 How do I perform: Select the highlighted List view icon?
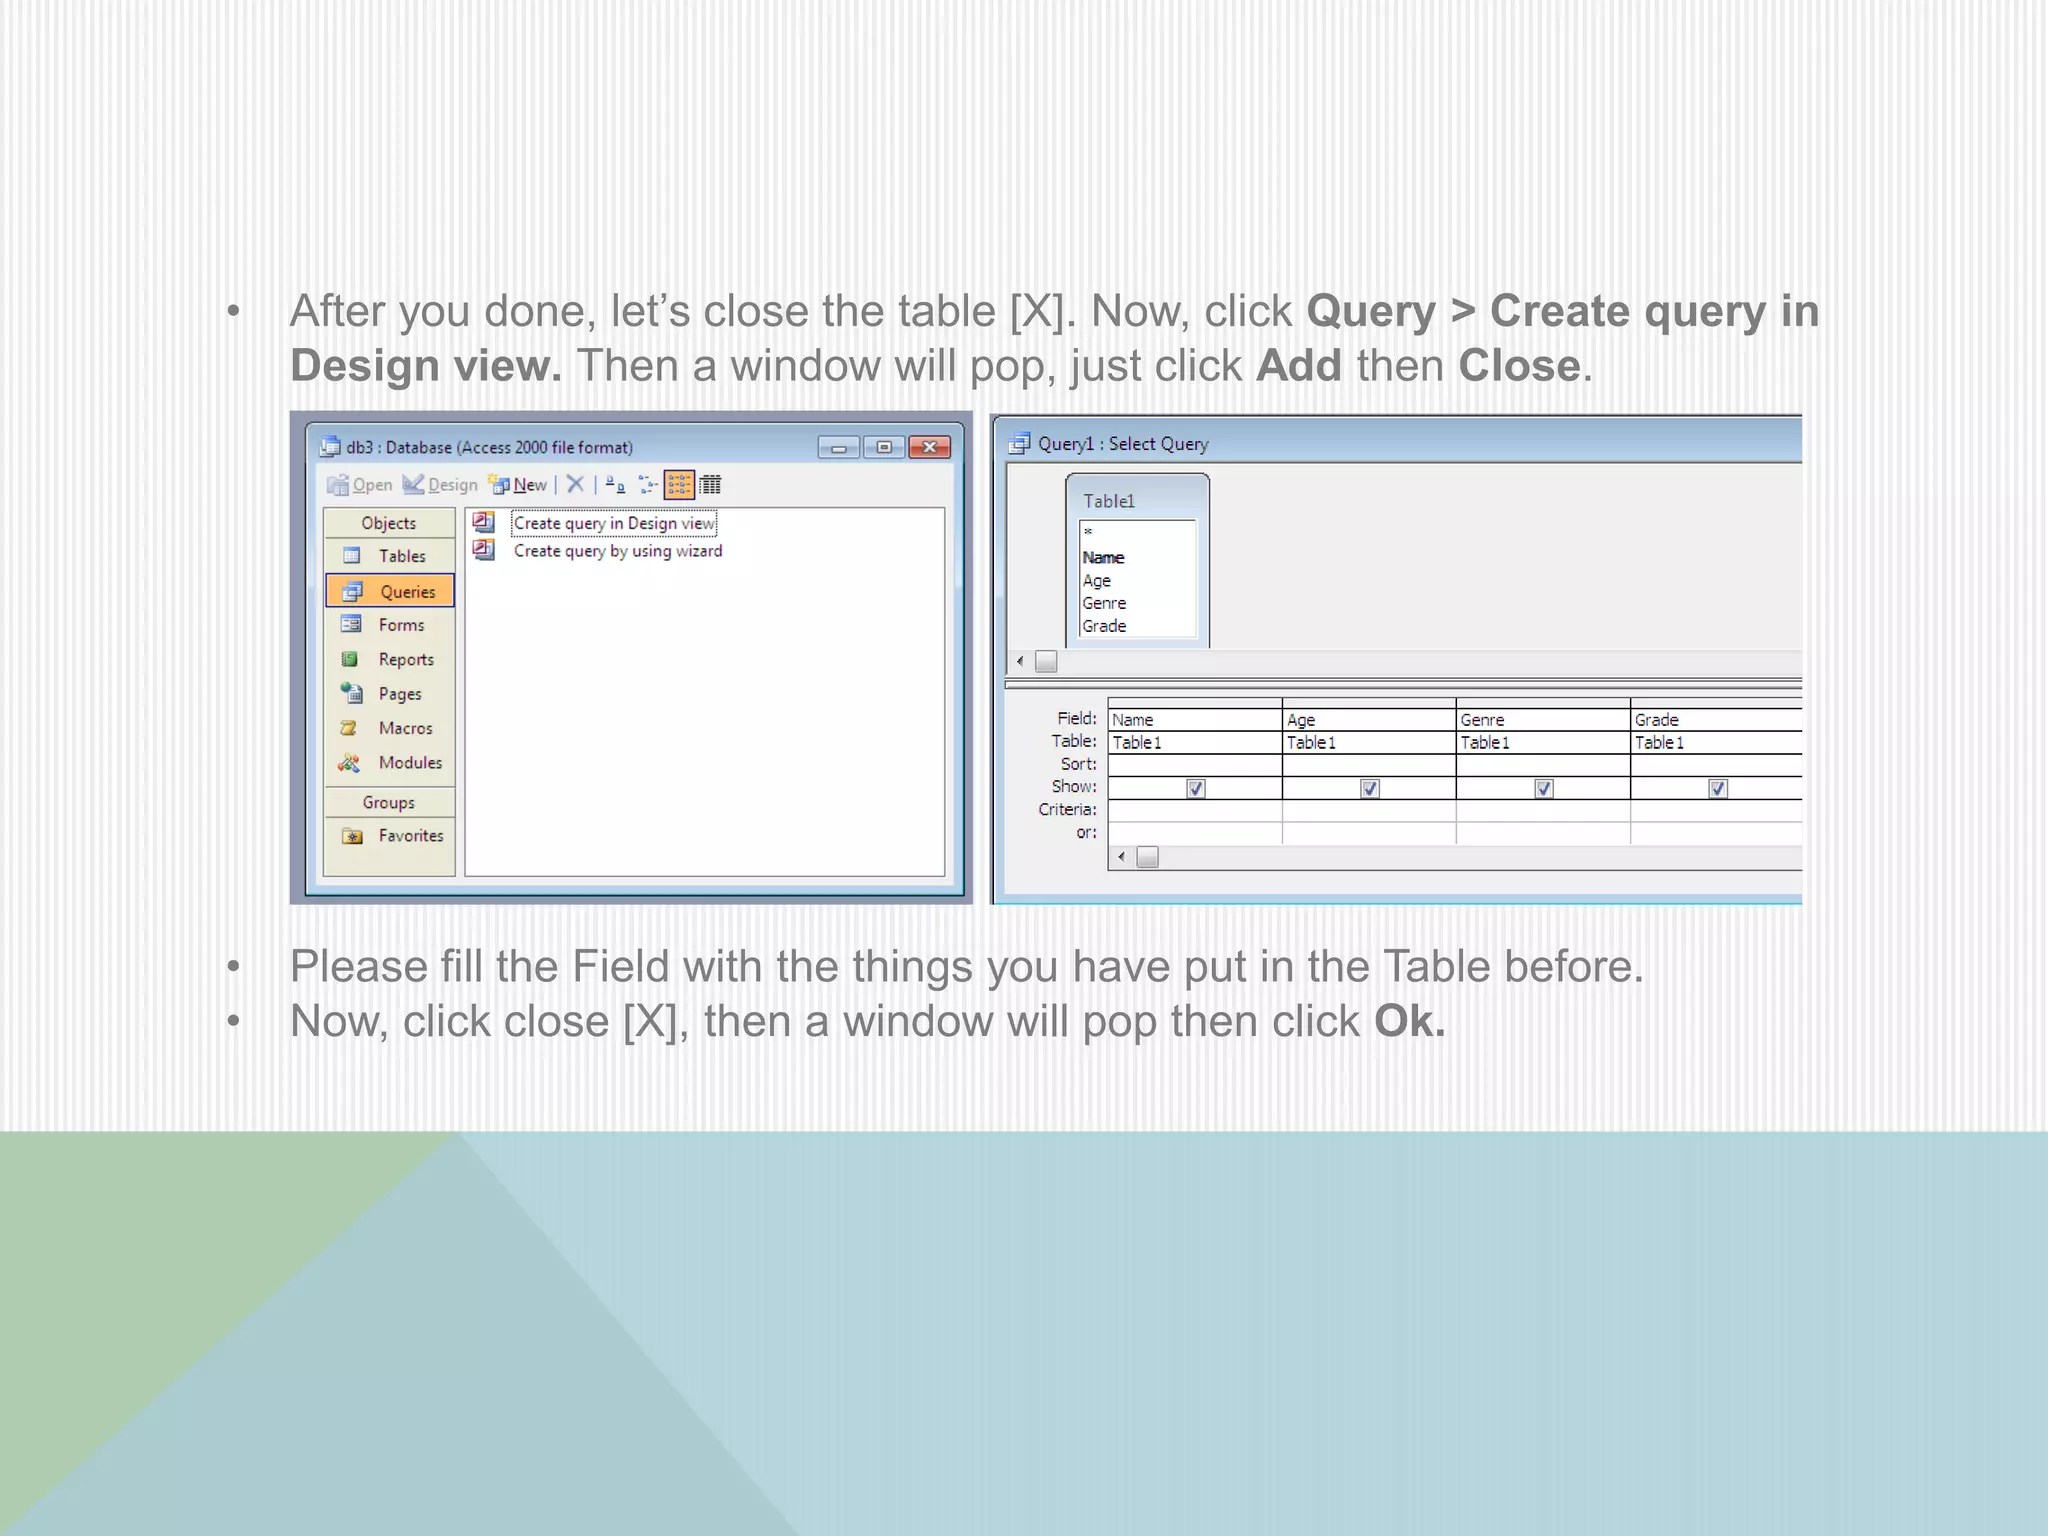tap(679, 485)
